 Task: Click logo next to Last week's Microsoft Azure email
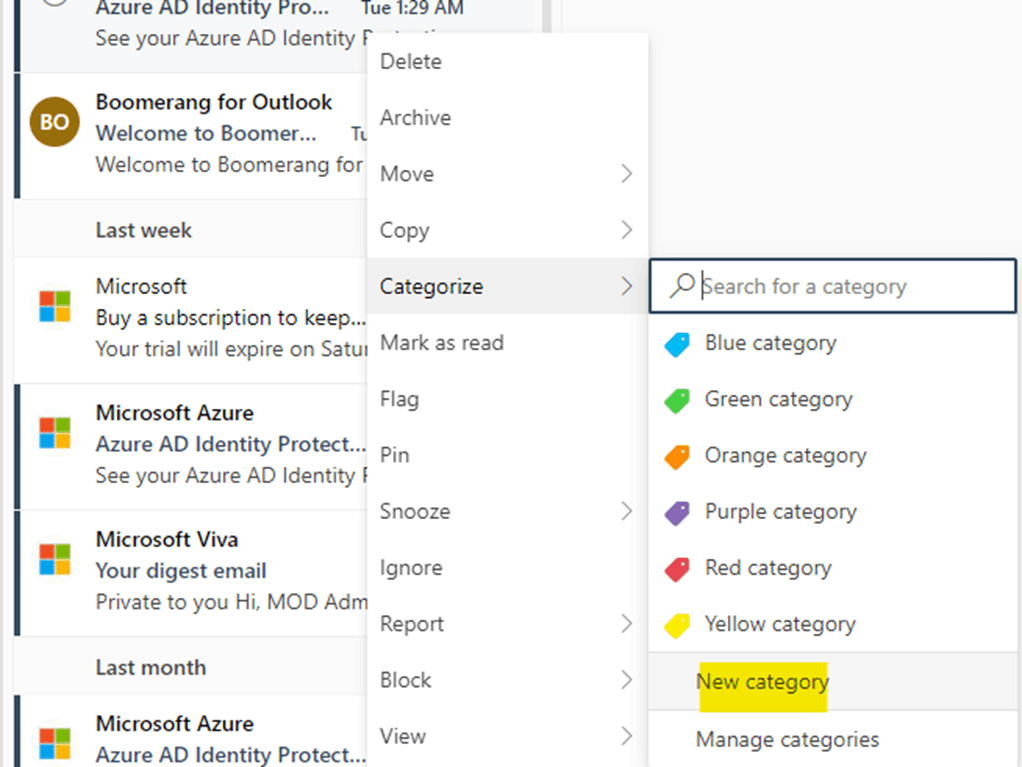tap(55, 433)
